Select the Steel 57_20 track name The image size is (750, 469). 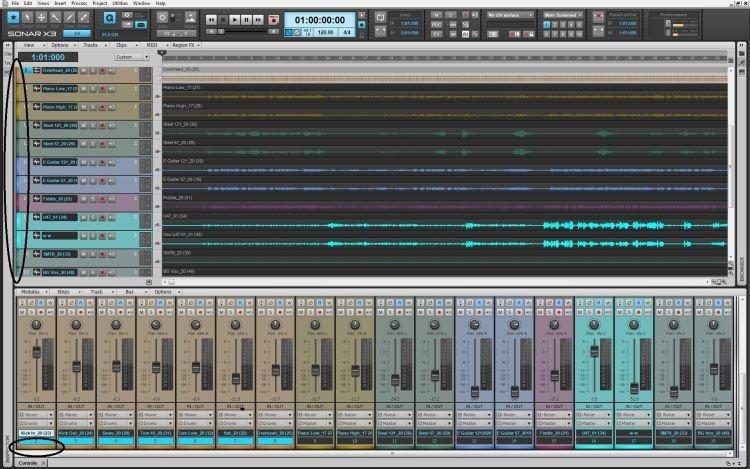59,144
